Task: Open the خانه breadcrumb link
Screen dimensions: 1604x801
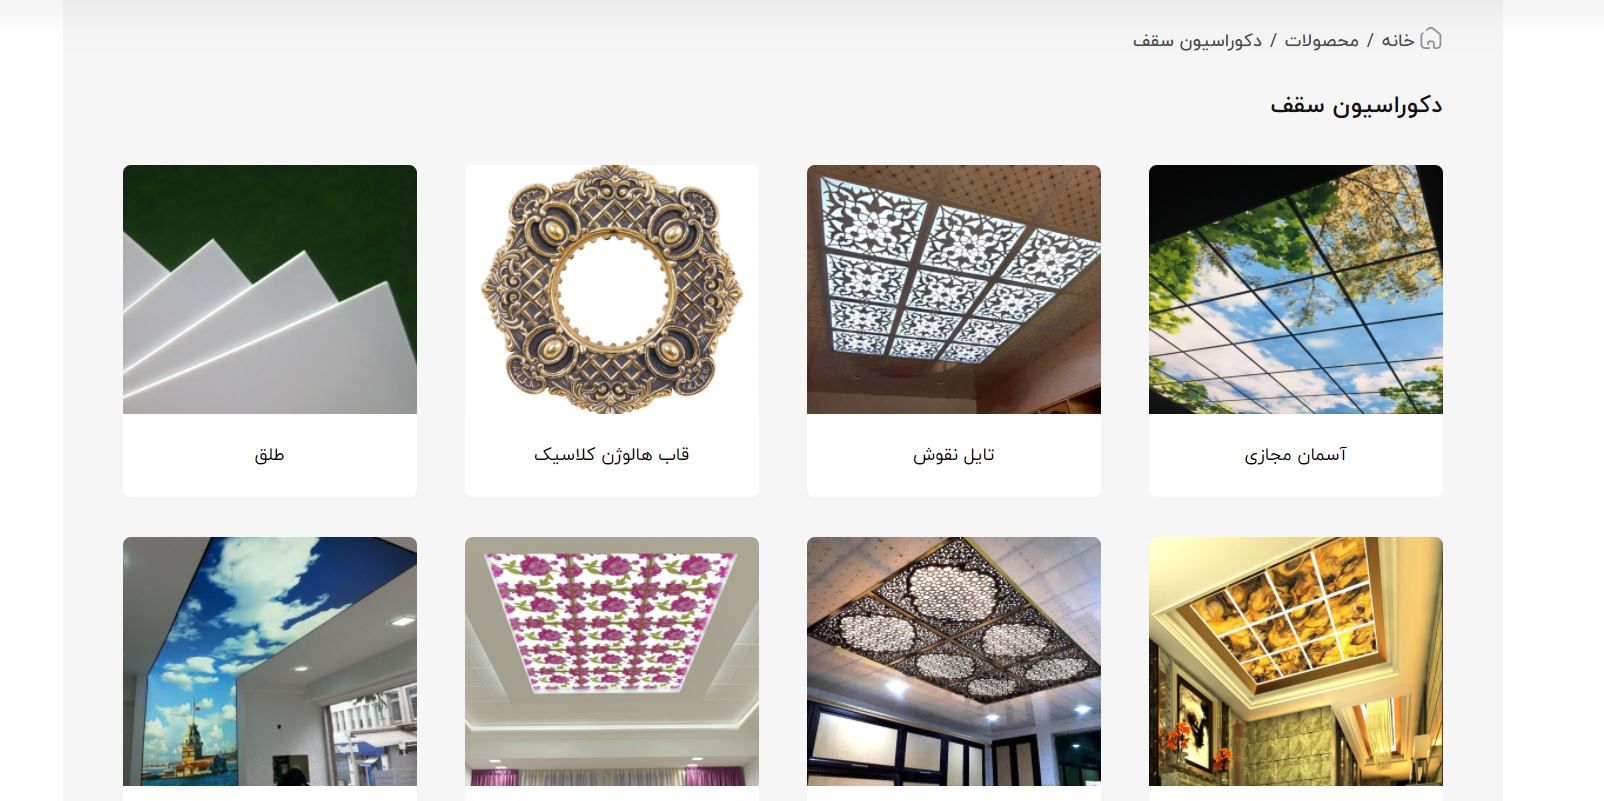Action: (x=1398, y=40)
